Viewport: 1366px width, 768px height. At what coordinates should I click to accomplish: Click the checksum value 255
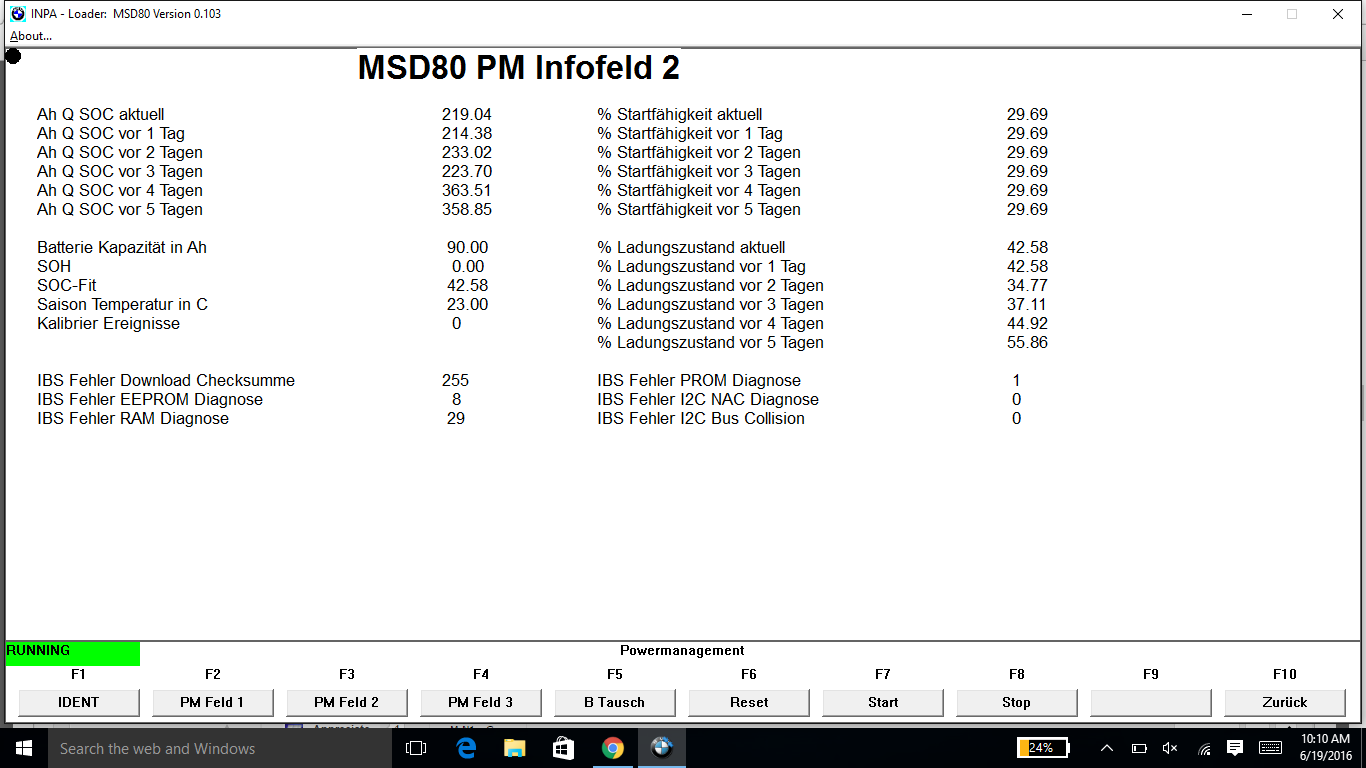[x=455, y=381]
